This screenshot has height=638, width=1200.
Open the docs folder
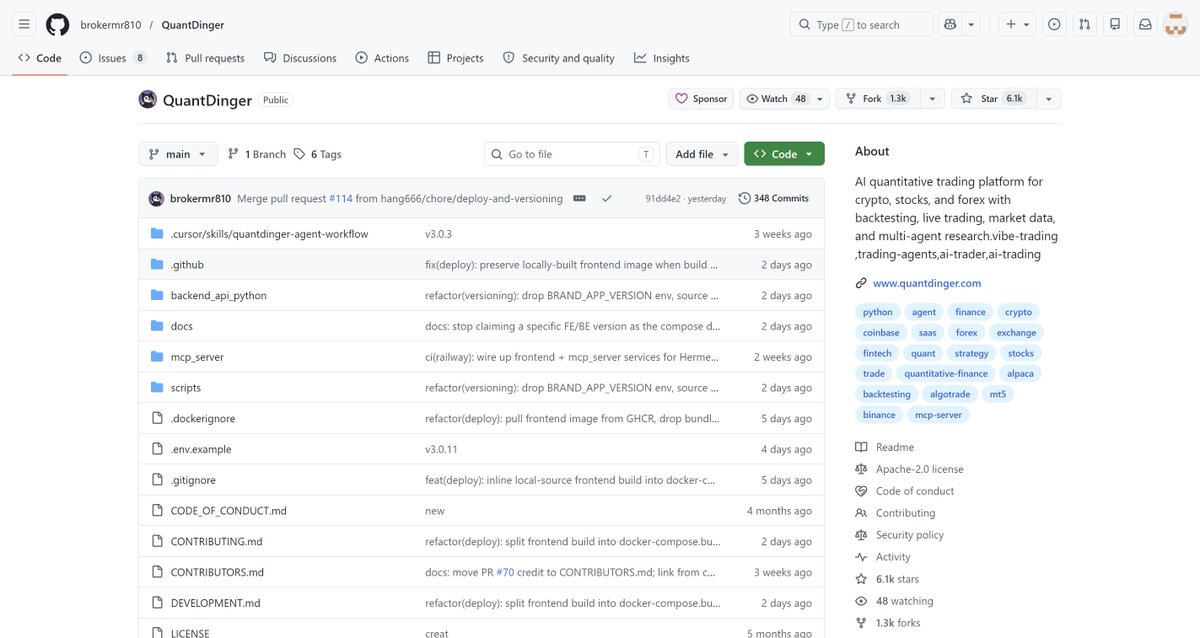pyautogui.click(x=182, y=326)
